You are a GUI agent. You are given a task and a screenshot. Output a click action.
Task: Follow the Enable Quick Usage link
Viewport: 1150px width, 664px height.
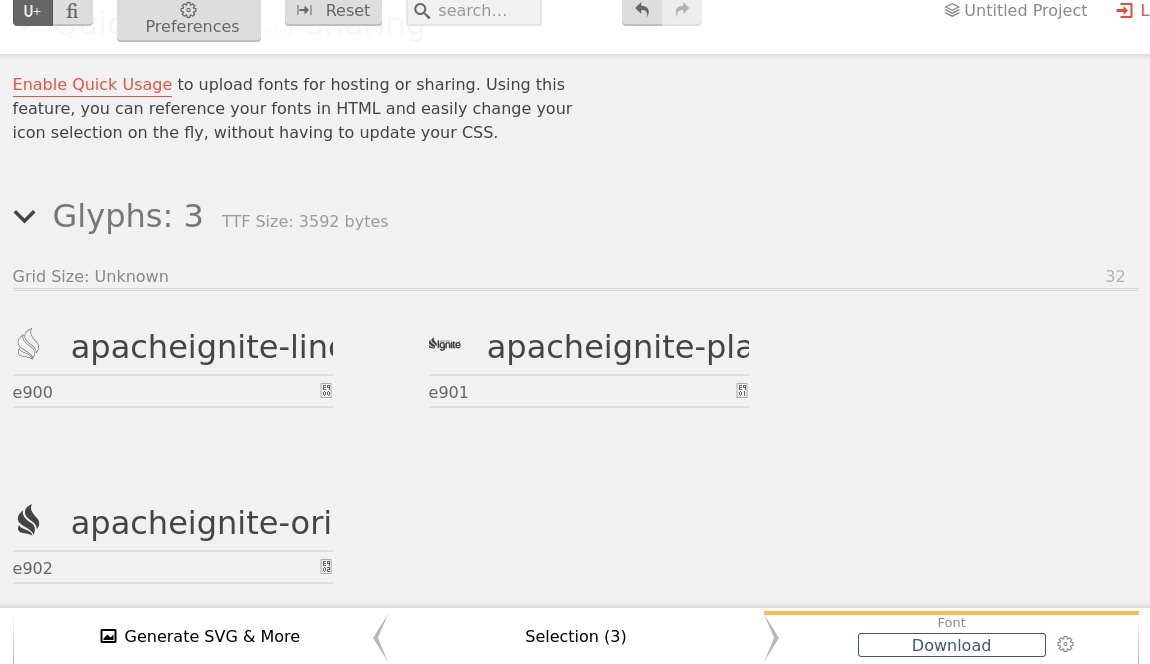[x=92, y=85]
